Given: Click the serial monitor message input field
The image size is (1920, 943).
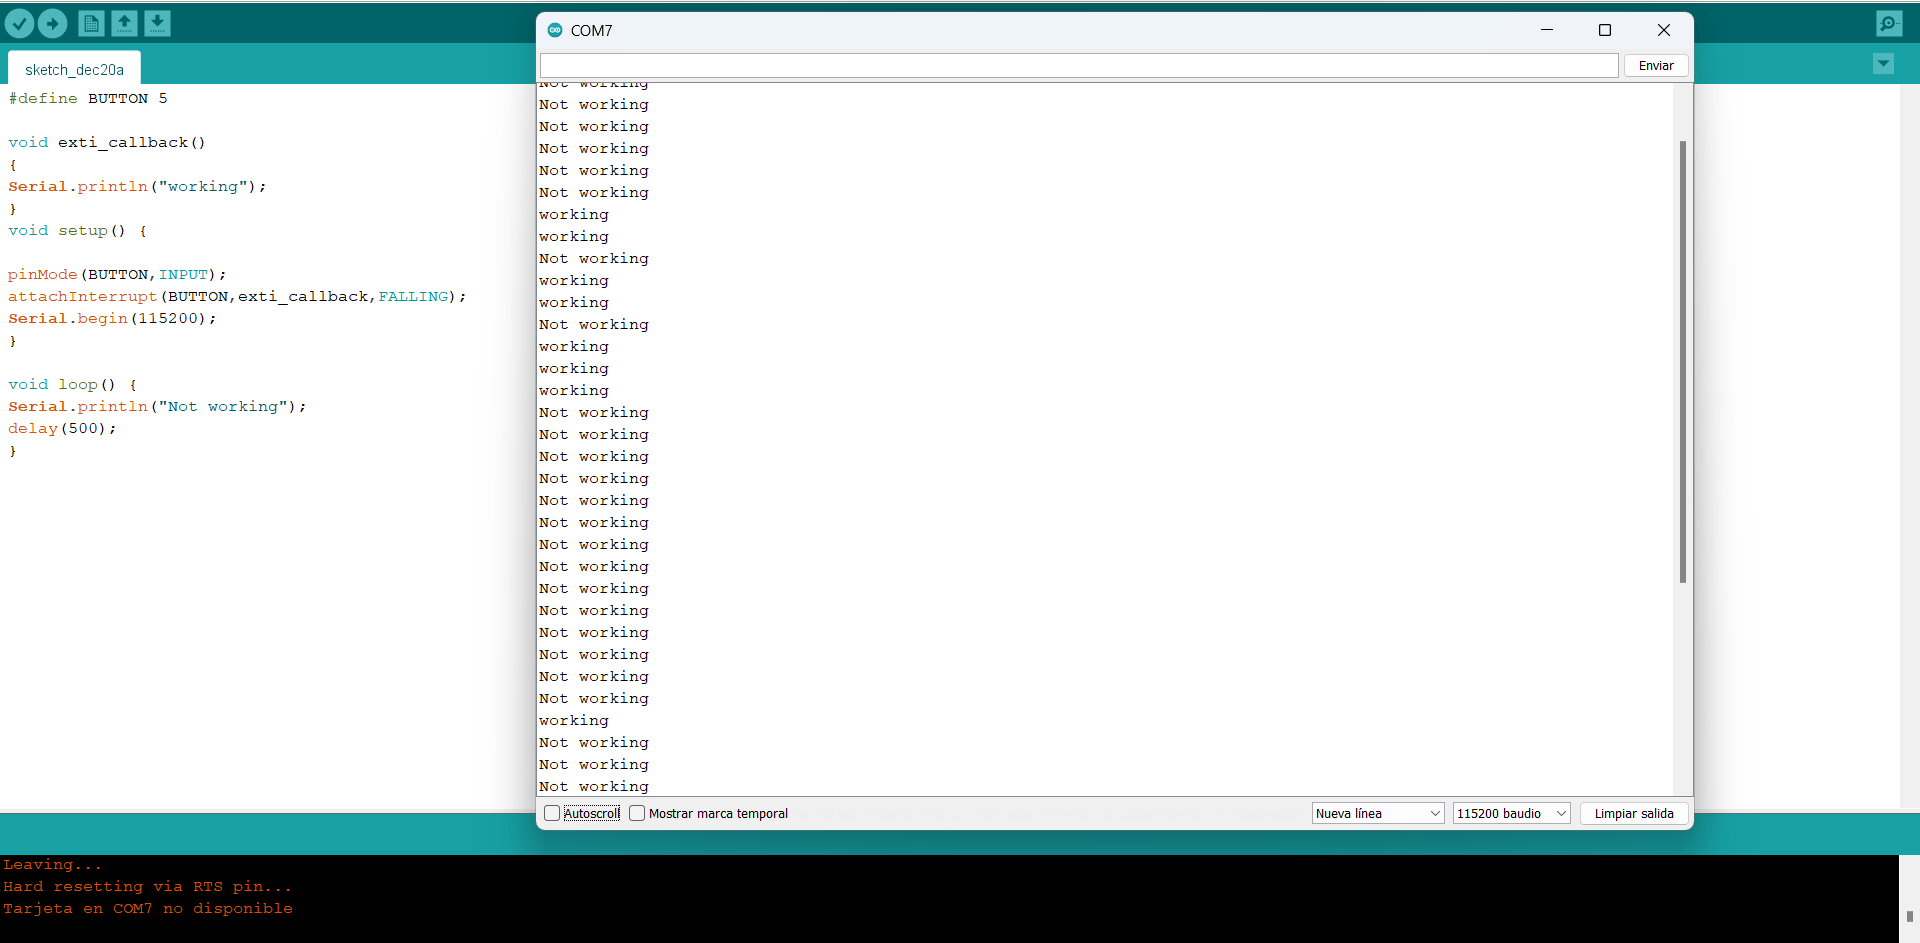Looking at the screenshot, I should click(1078, 65).
